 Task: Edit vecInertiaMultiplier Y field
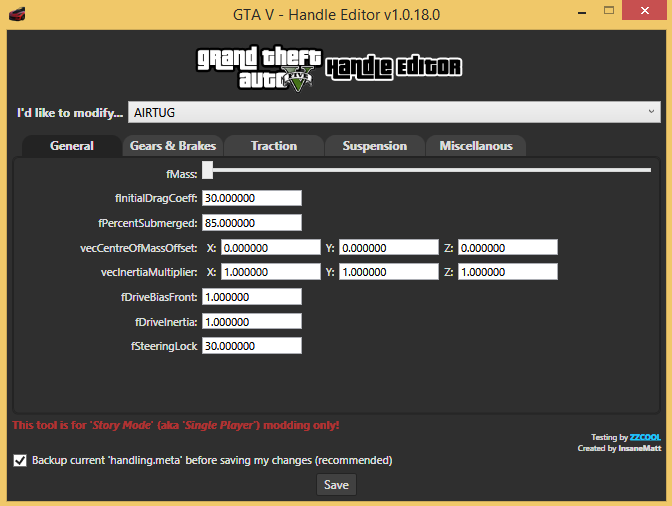point(389,272)
